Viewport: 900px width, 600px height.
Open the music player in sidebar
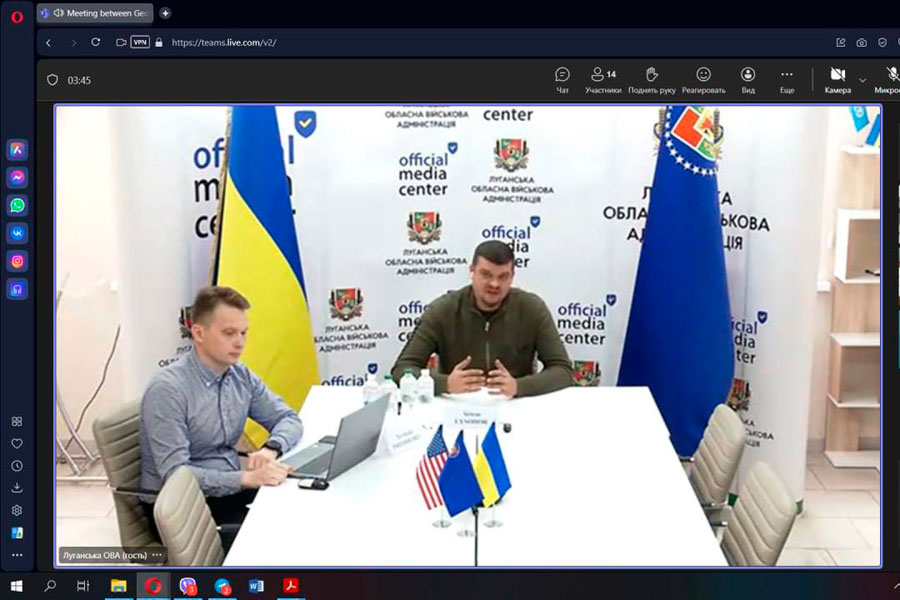coord(17,289)
